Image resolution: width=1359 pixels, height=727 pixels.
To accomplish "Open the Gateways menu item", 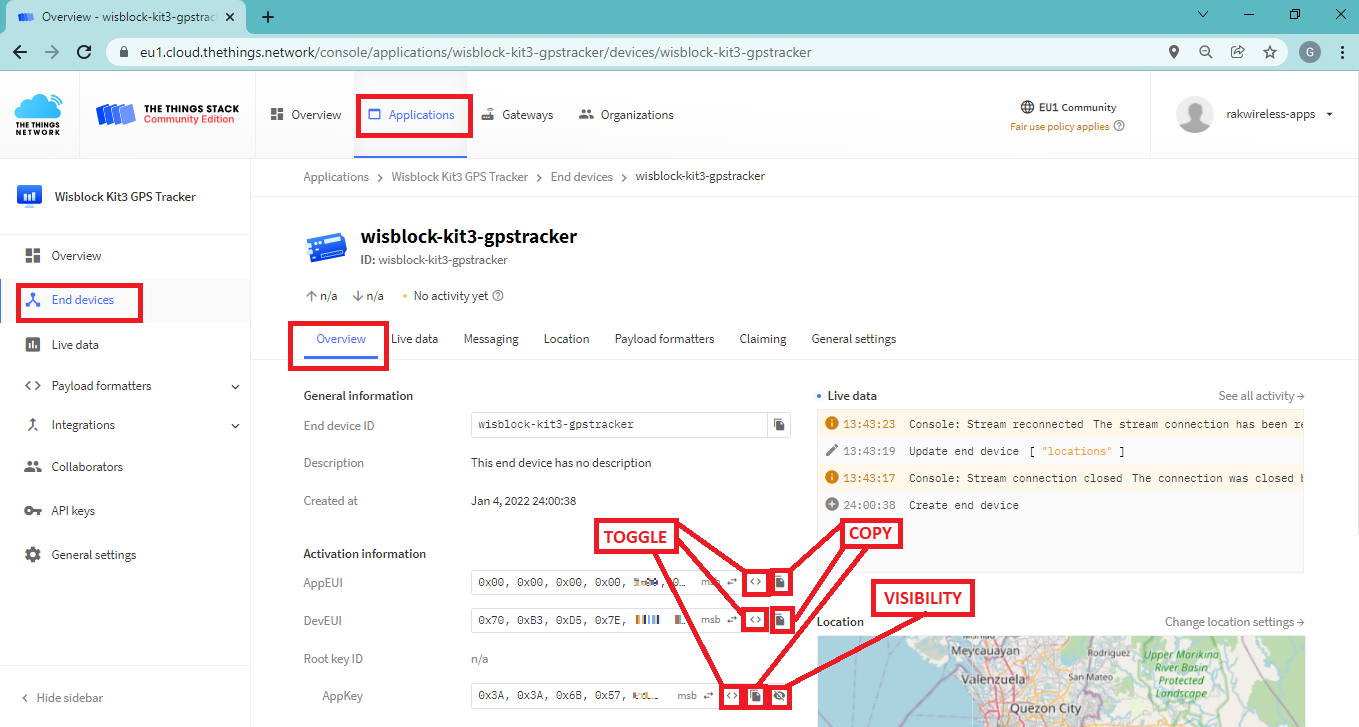I will pyautogui.click(x=517, y=115).
